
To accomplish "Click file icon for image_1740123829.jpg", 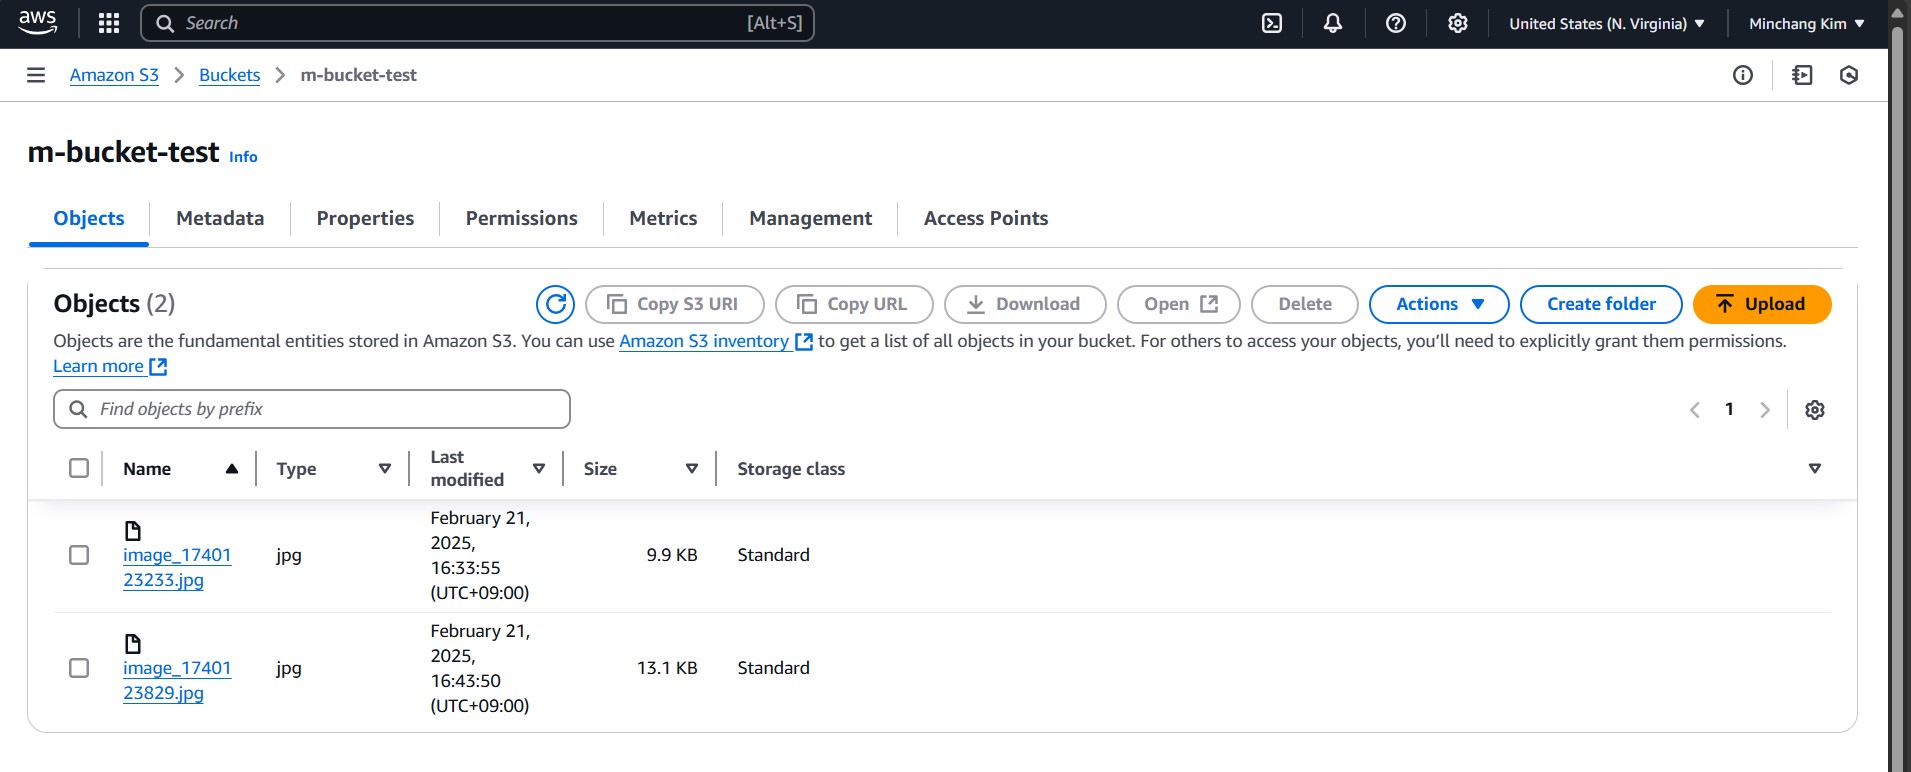I will pyautogui.click(x=132, y=643).
